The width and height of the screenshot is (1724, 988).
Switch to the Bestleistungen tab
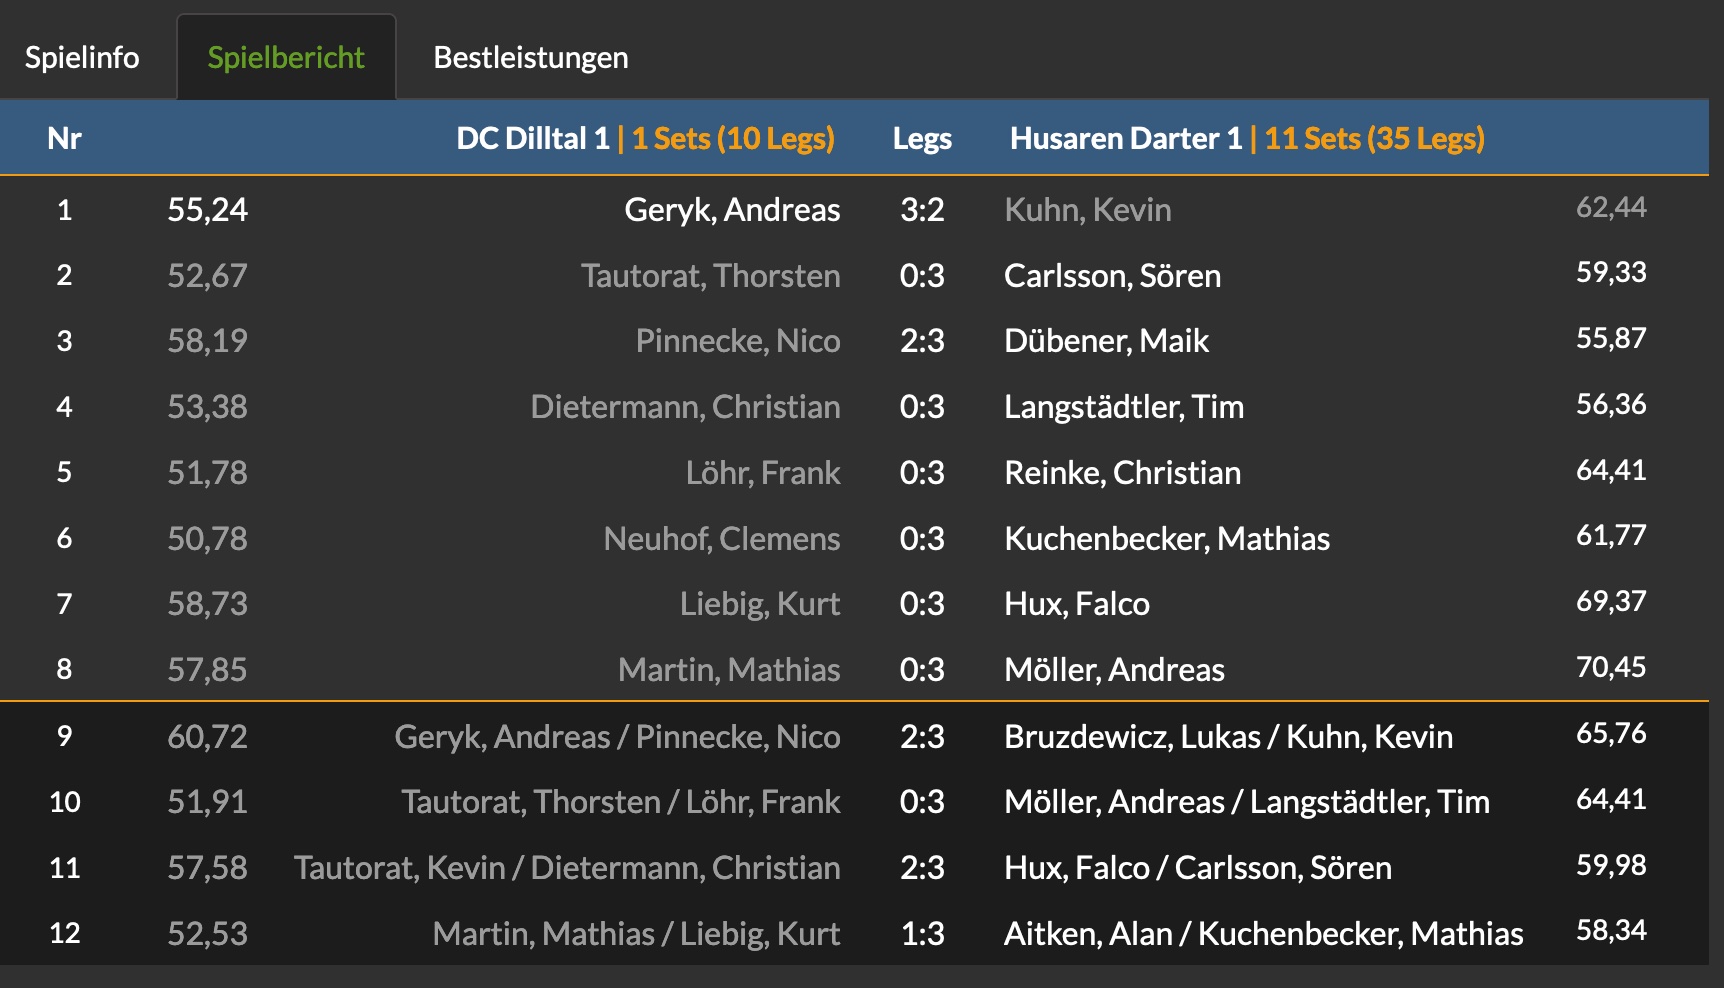(x=531, y=58)
